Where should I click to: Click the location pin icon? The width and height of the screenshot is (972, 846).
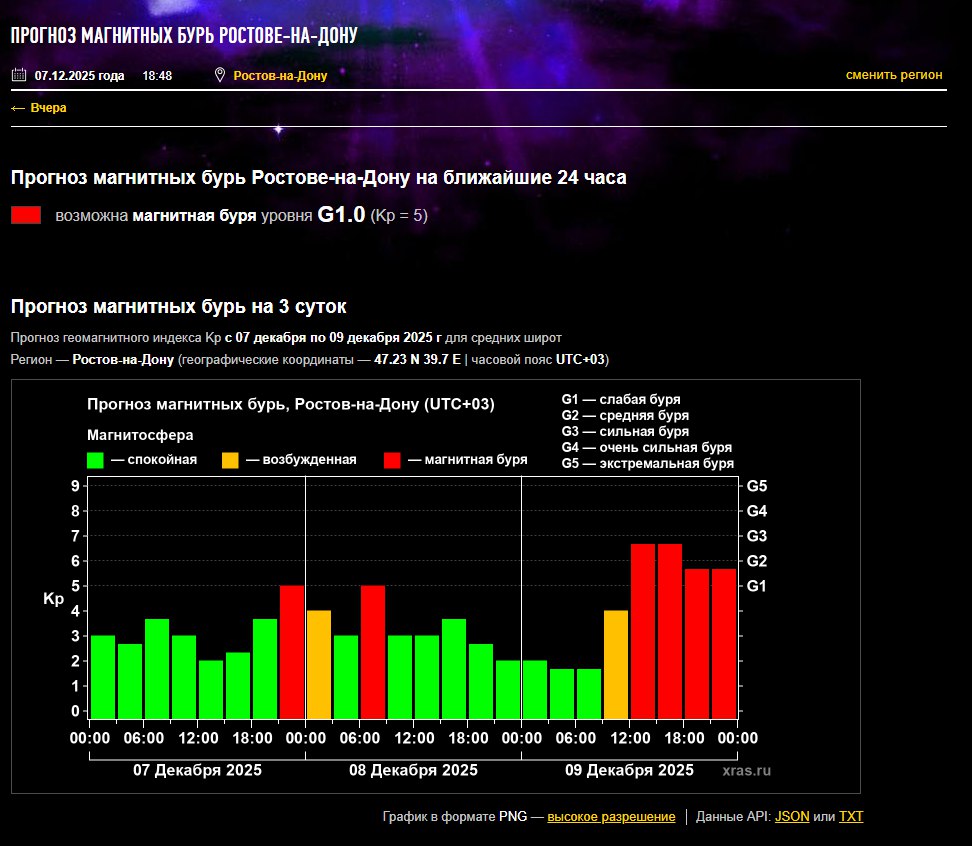coord(220,75)
